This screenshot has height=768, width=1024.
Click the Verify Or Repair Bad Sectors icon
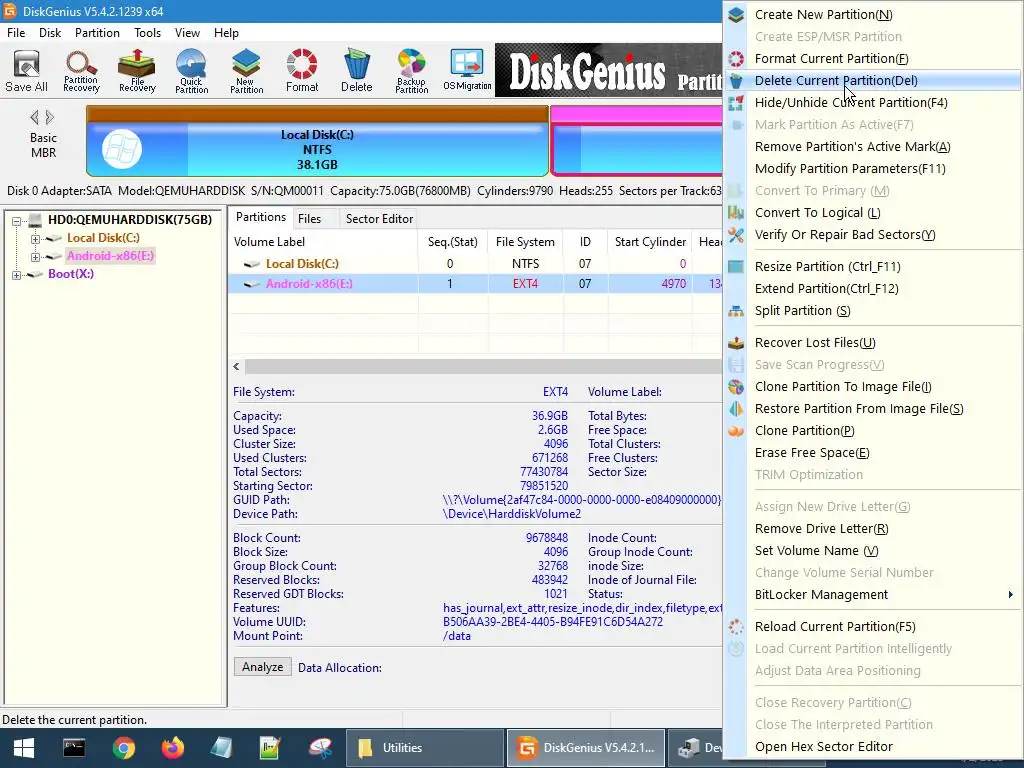point(736,235)
